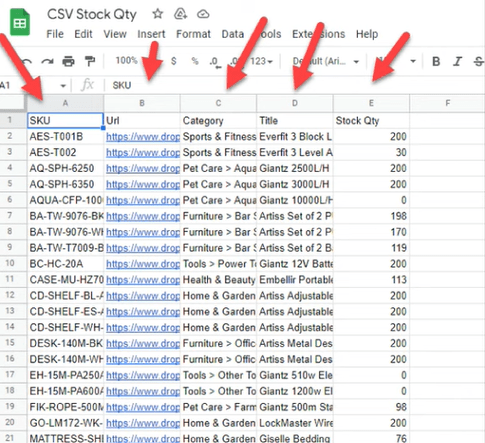Image resolution: width=485 pixels, height=443 pixels.
Task: Select cell LockMaster Wire
Action: (x=295, y=423)
